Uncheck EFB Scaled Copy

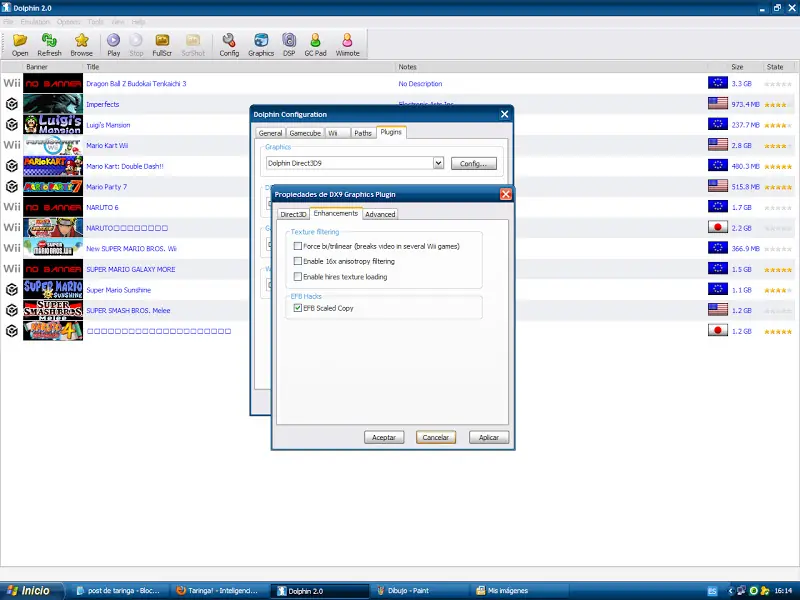click(298, 308)
